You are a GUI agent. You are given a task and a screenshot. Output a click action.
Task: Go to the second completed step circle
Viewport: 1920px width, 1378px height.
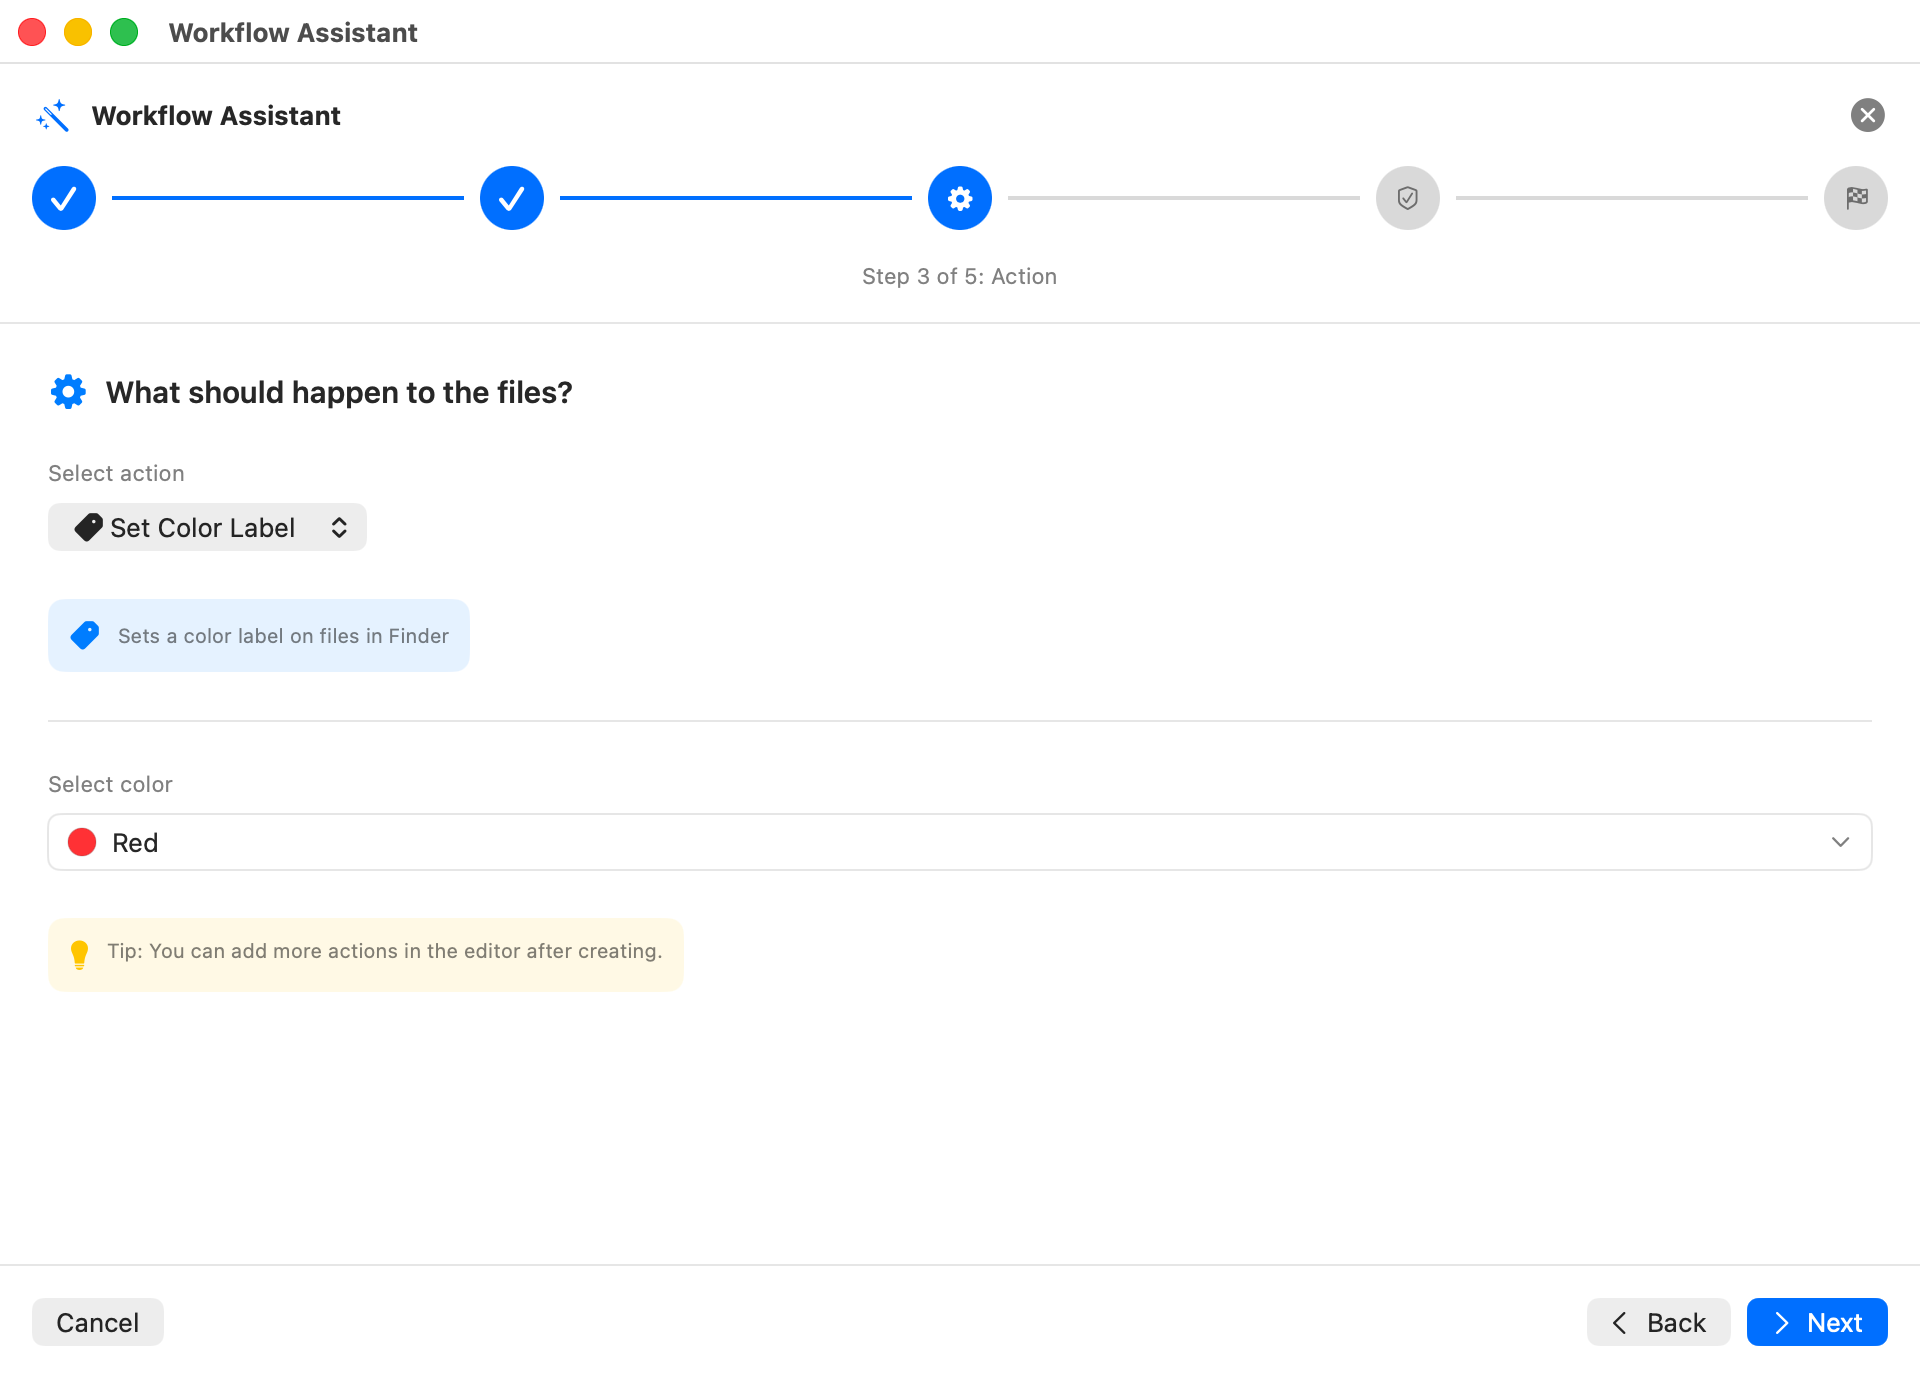pyautogui.click(x=512, y=198)
